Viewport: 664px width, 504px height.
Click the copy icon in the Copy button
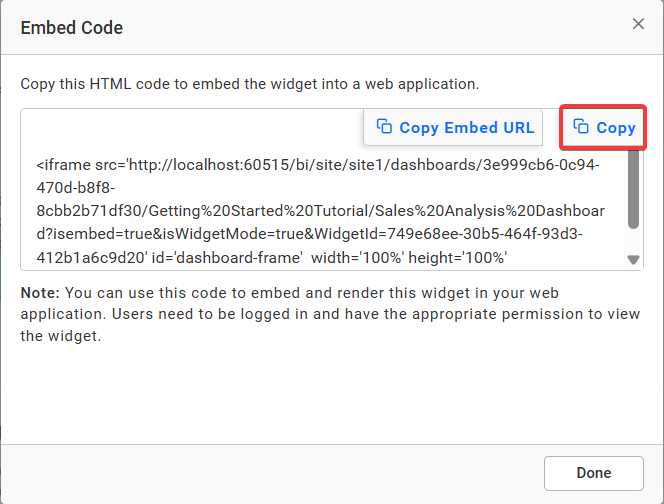pos(581,127)
